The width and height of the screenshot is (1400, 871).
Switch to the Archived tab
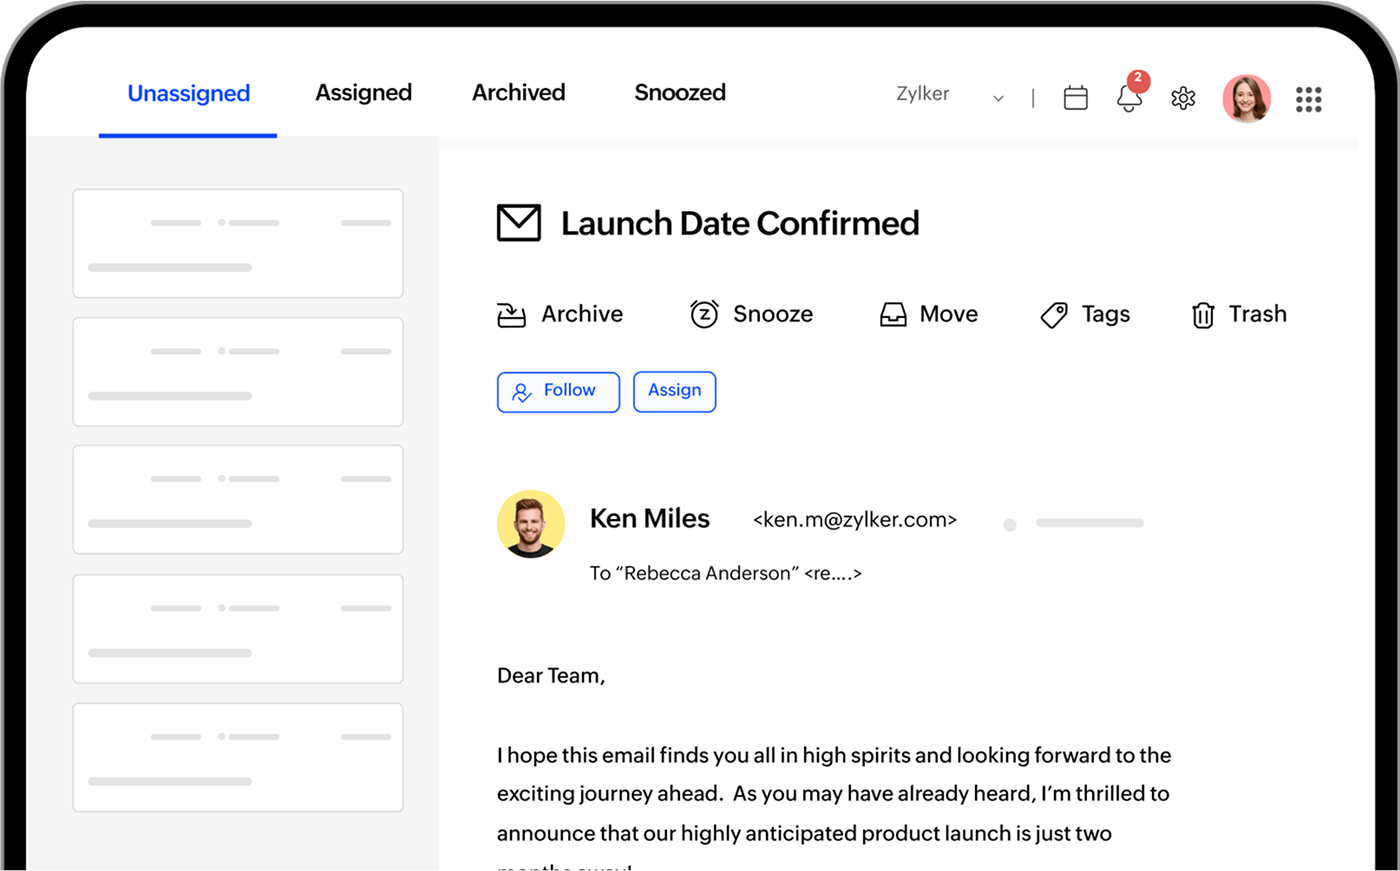[519, 92]
